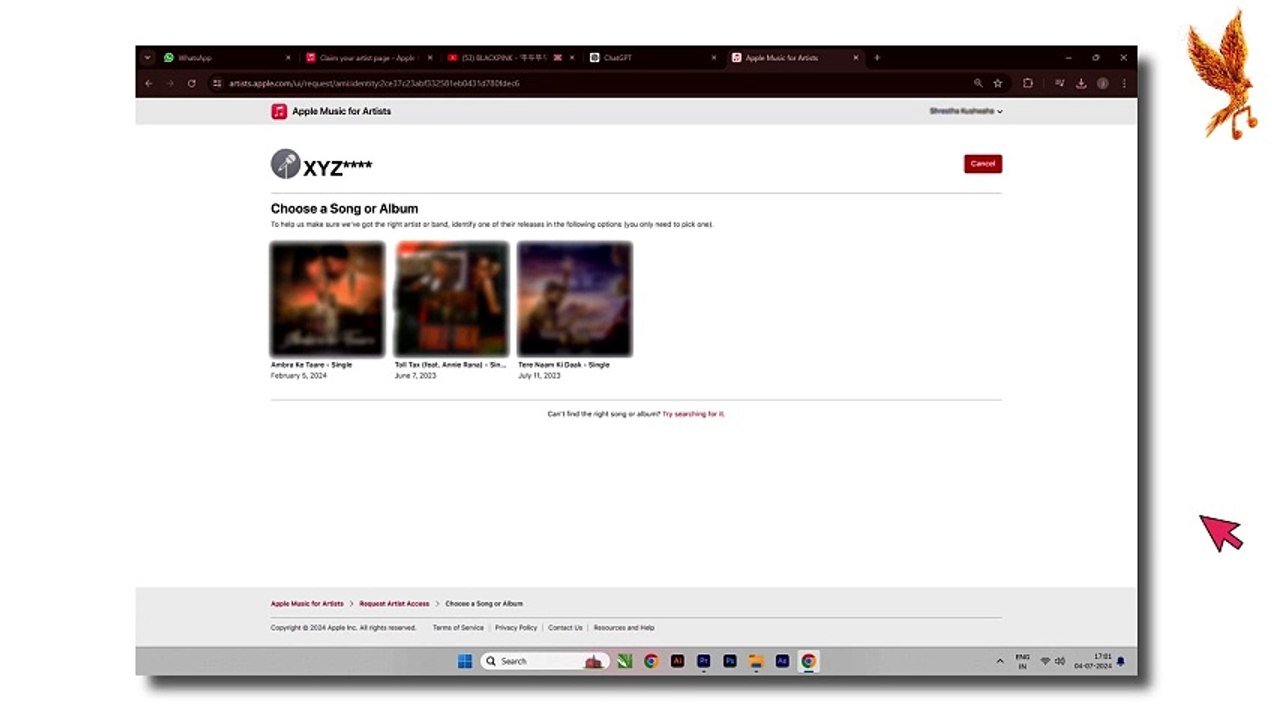This screenshot has width=1272, height=720.
Task: Click the Apple Music for Artists logo icon
Action: point(279,111)
